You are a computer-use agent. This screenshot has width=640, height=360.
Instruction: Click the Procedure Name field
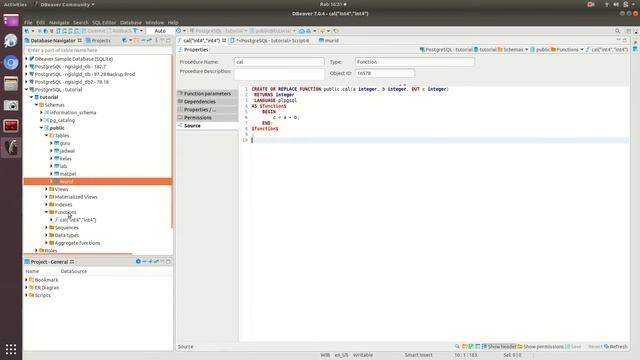point(279,62)
